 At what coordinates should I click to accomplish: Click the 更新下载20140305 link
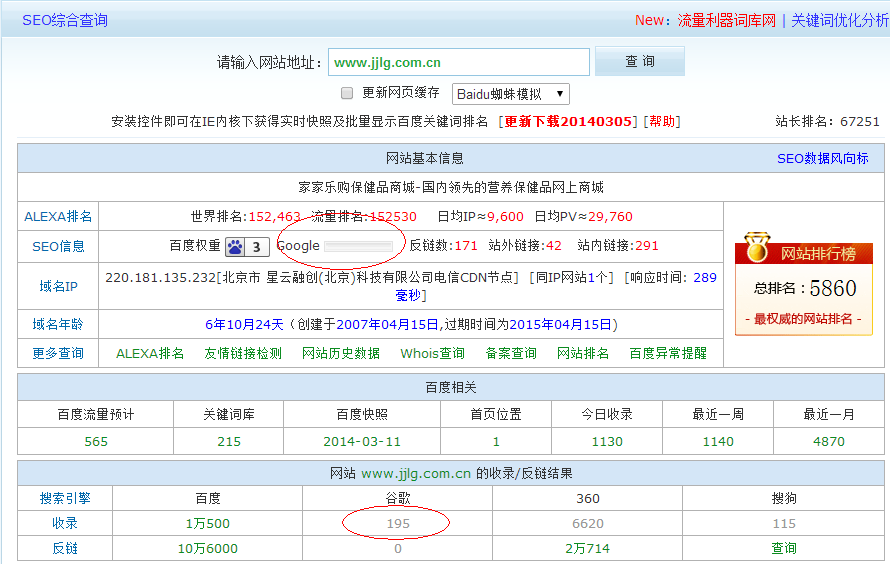[568, 121]
